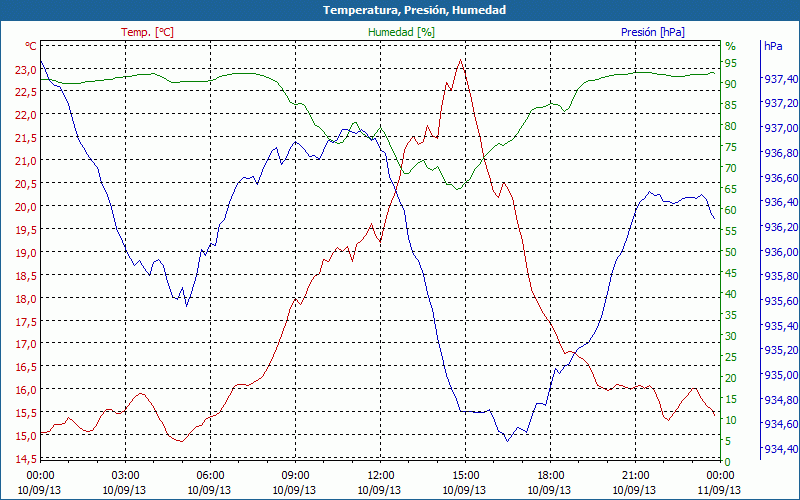Image resolution: width=800 pixels, height=500 pixels.
Task: Click the '15,5' temperature axis value
Action: 27,412
